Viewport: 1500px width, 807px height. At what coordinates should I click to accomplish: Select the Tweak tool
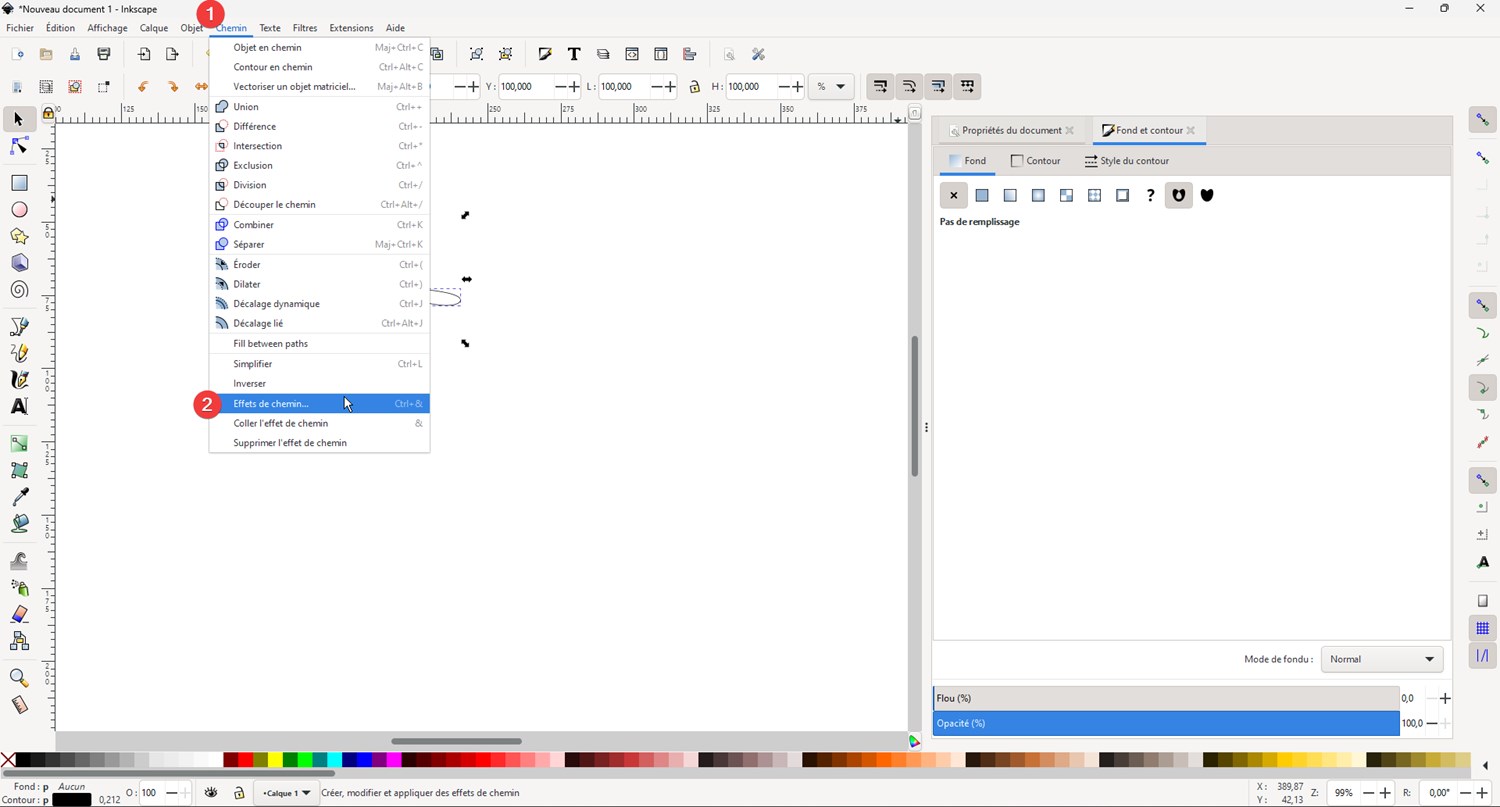click(x=18, y=560)
